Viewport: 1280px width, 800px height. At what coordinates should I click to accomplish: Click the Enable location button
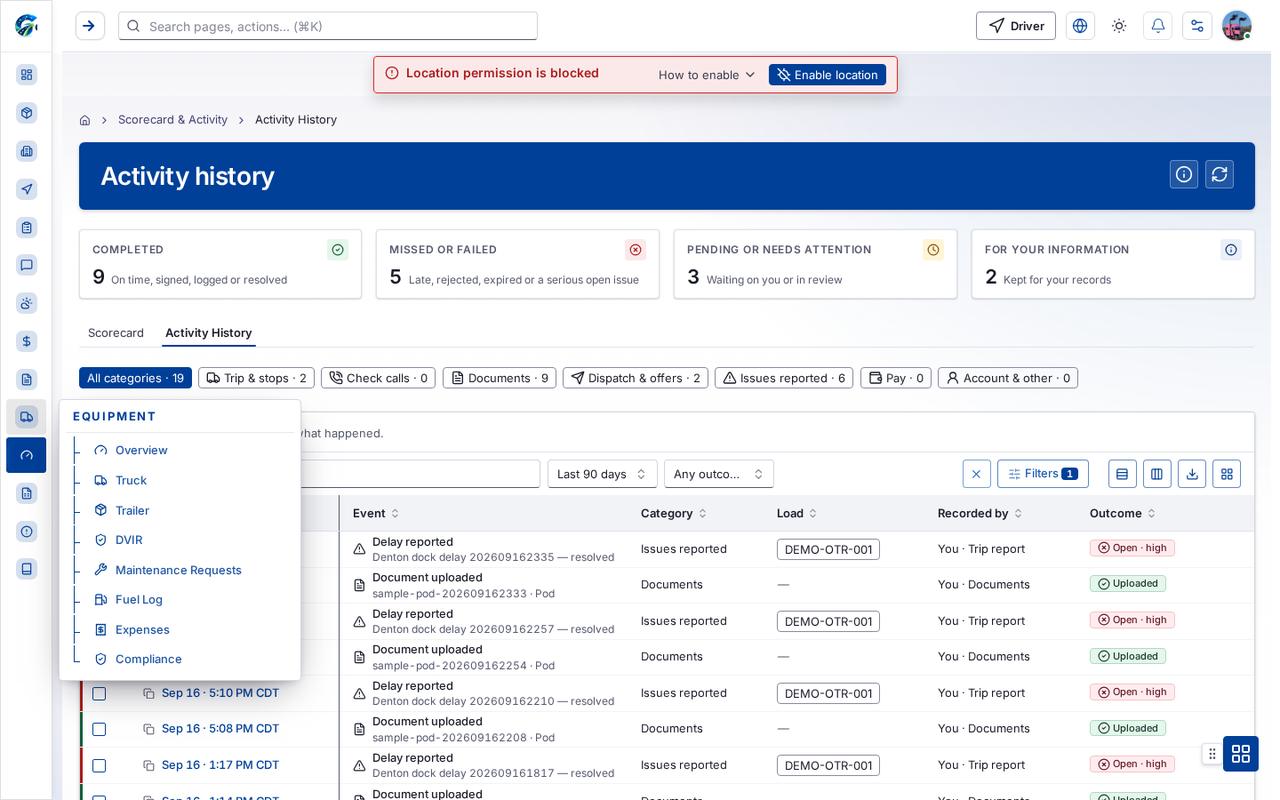pyautogui.click(x=827, y=75)
